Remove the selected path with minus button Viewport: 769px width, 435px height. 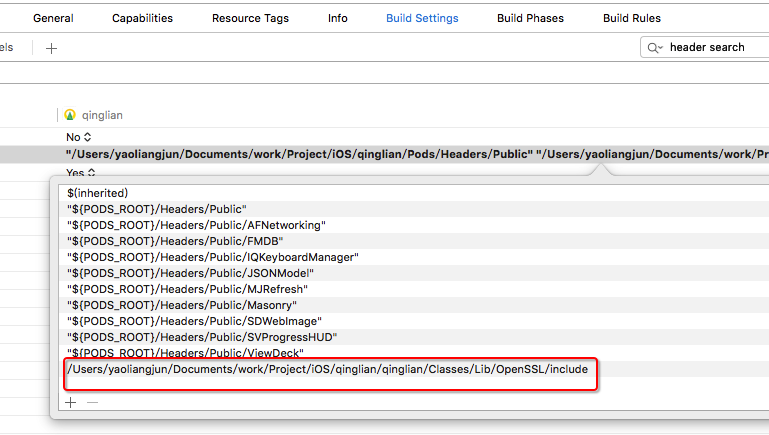tap(92, 402)
